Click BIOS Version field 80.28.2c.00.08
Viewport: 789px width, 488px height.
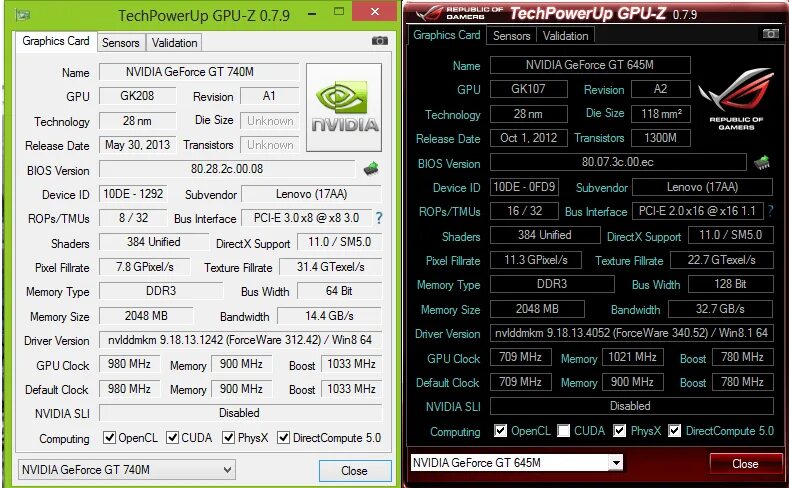[227, 169]
